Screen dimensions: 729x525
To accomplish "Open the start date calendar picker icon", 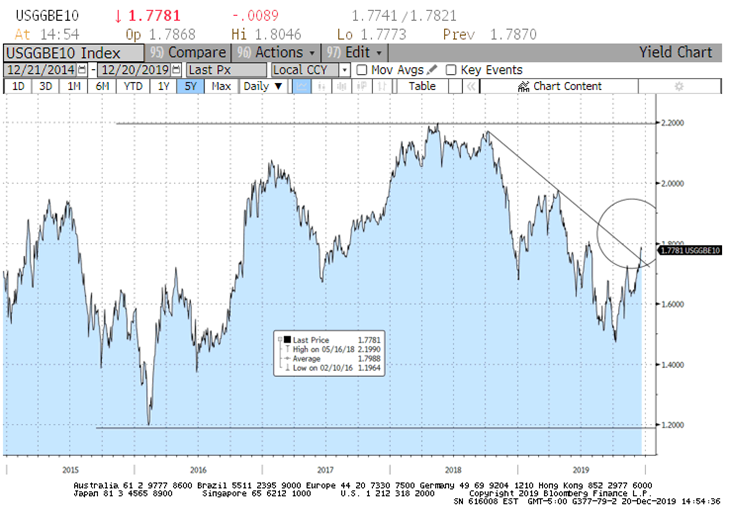I will [x=82, y=70].
